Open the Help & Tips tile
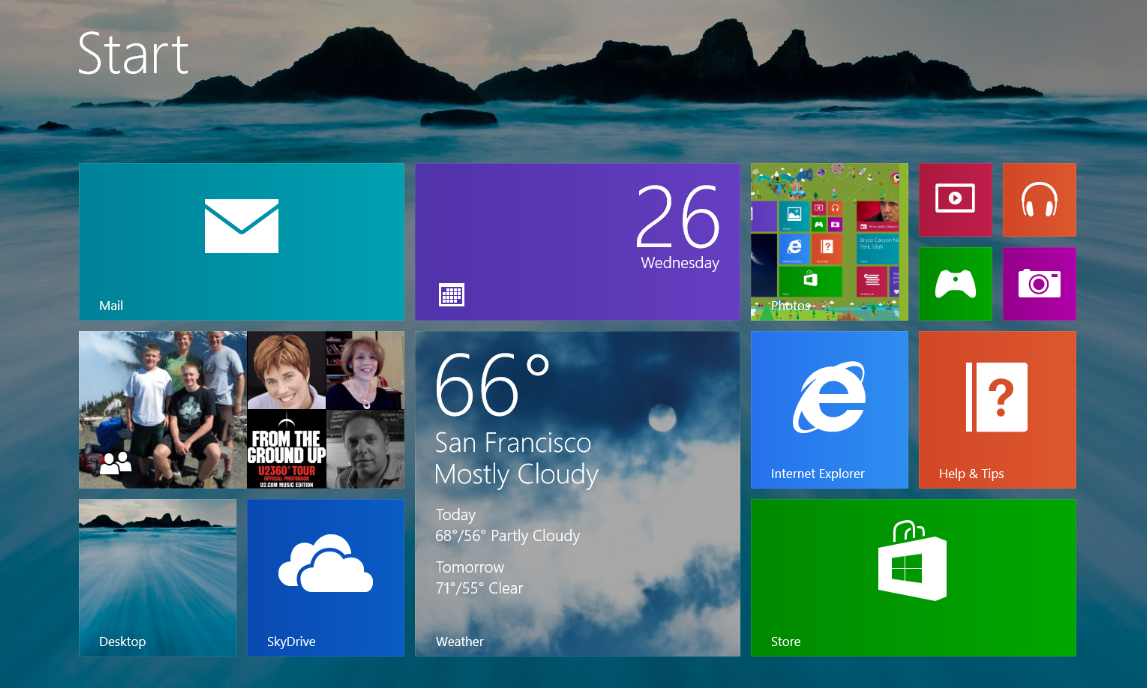The width and height of the screenshot is (1147, 688). [997, 409]
